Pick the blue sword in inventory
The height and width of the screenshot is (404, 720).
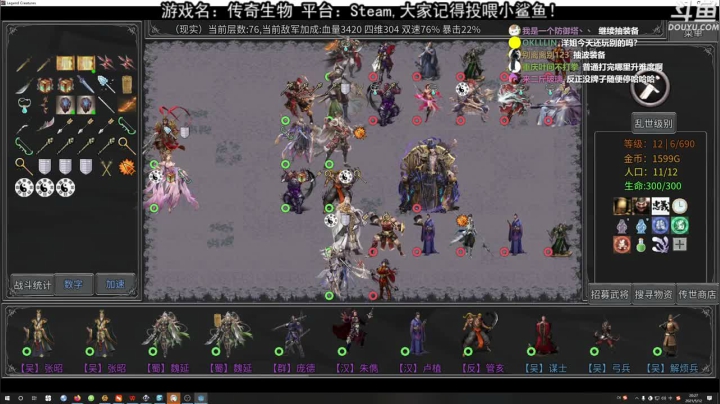click(85, 84)
